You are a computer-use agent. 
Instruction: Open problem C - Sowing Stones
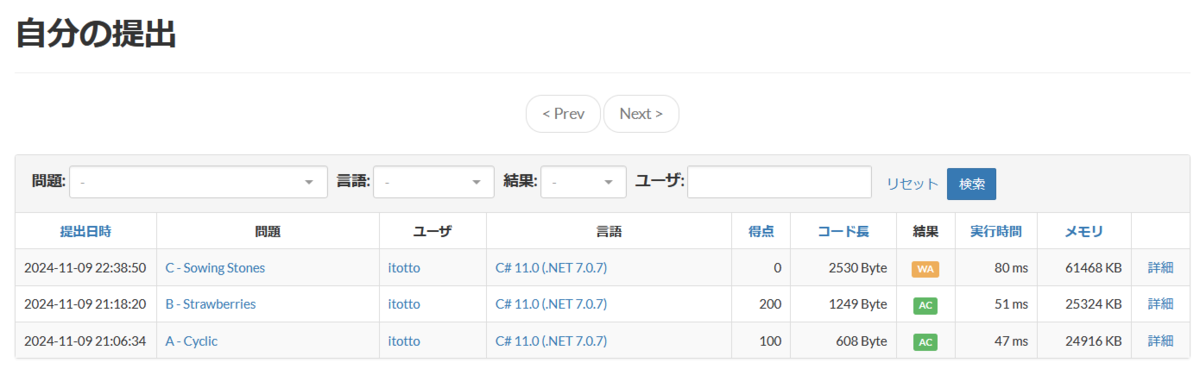[215, 268]
